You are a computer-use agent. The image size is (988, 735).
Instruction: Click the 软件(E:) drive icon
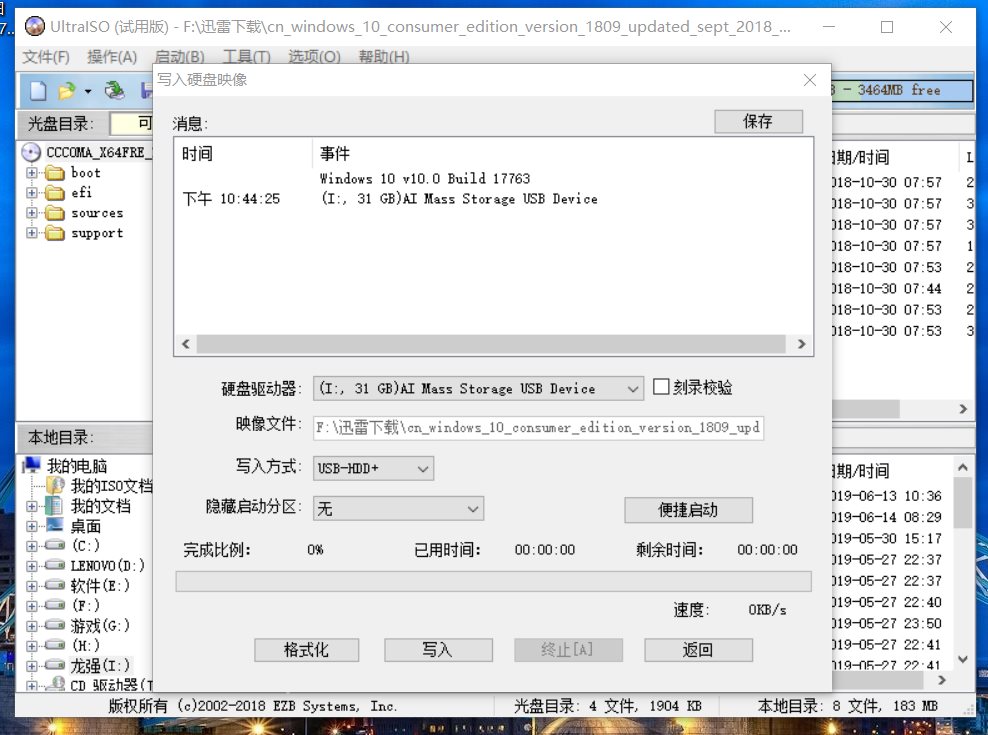coord(55,585)
